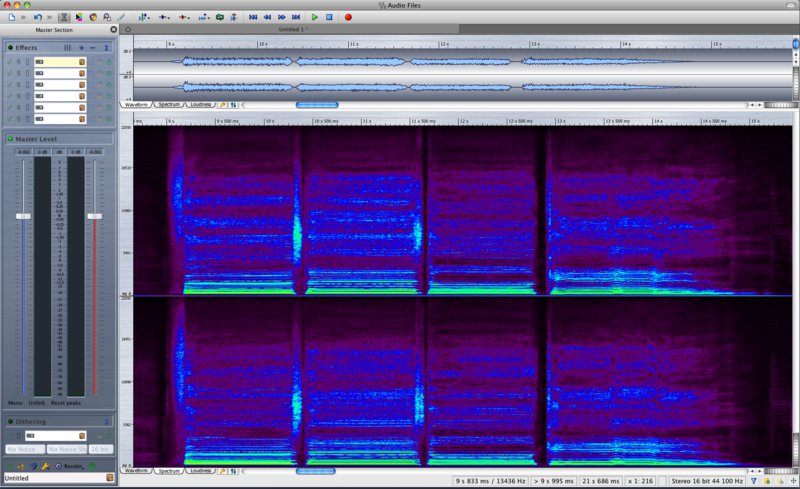Open the preset menu beside Untitled

pyautogui.click(x=110, y=478)
